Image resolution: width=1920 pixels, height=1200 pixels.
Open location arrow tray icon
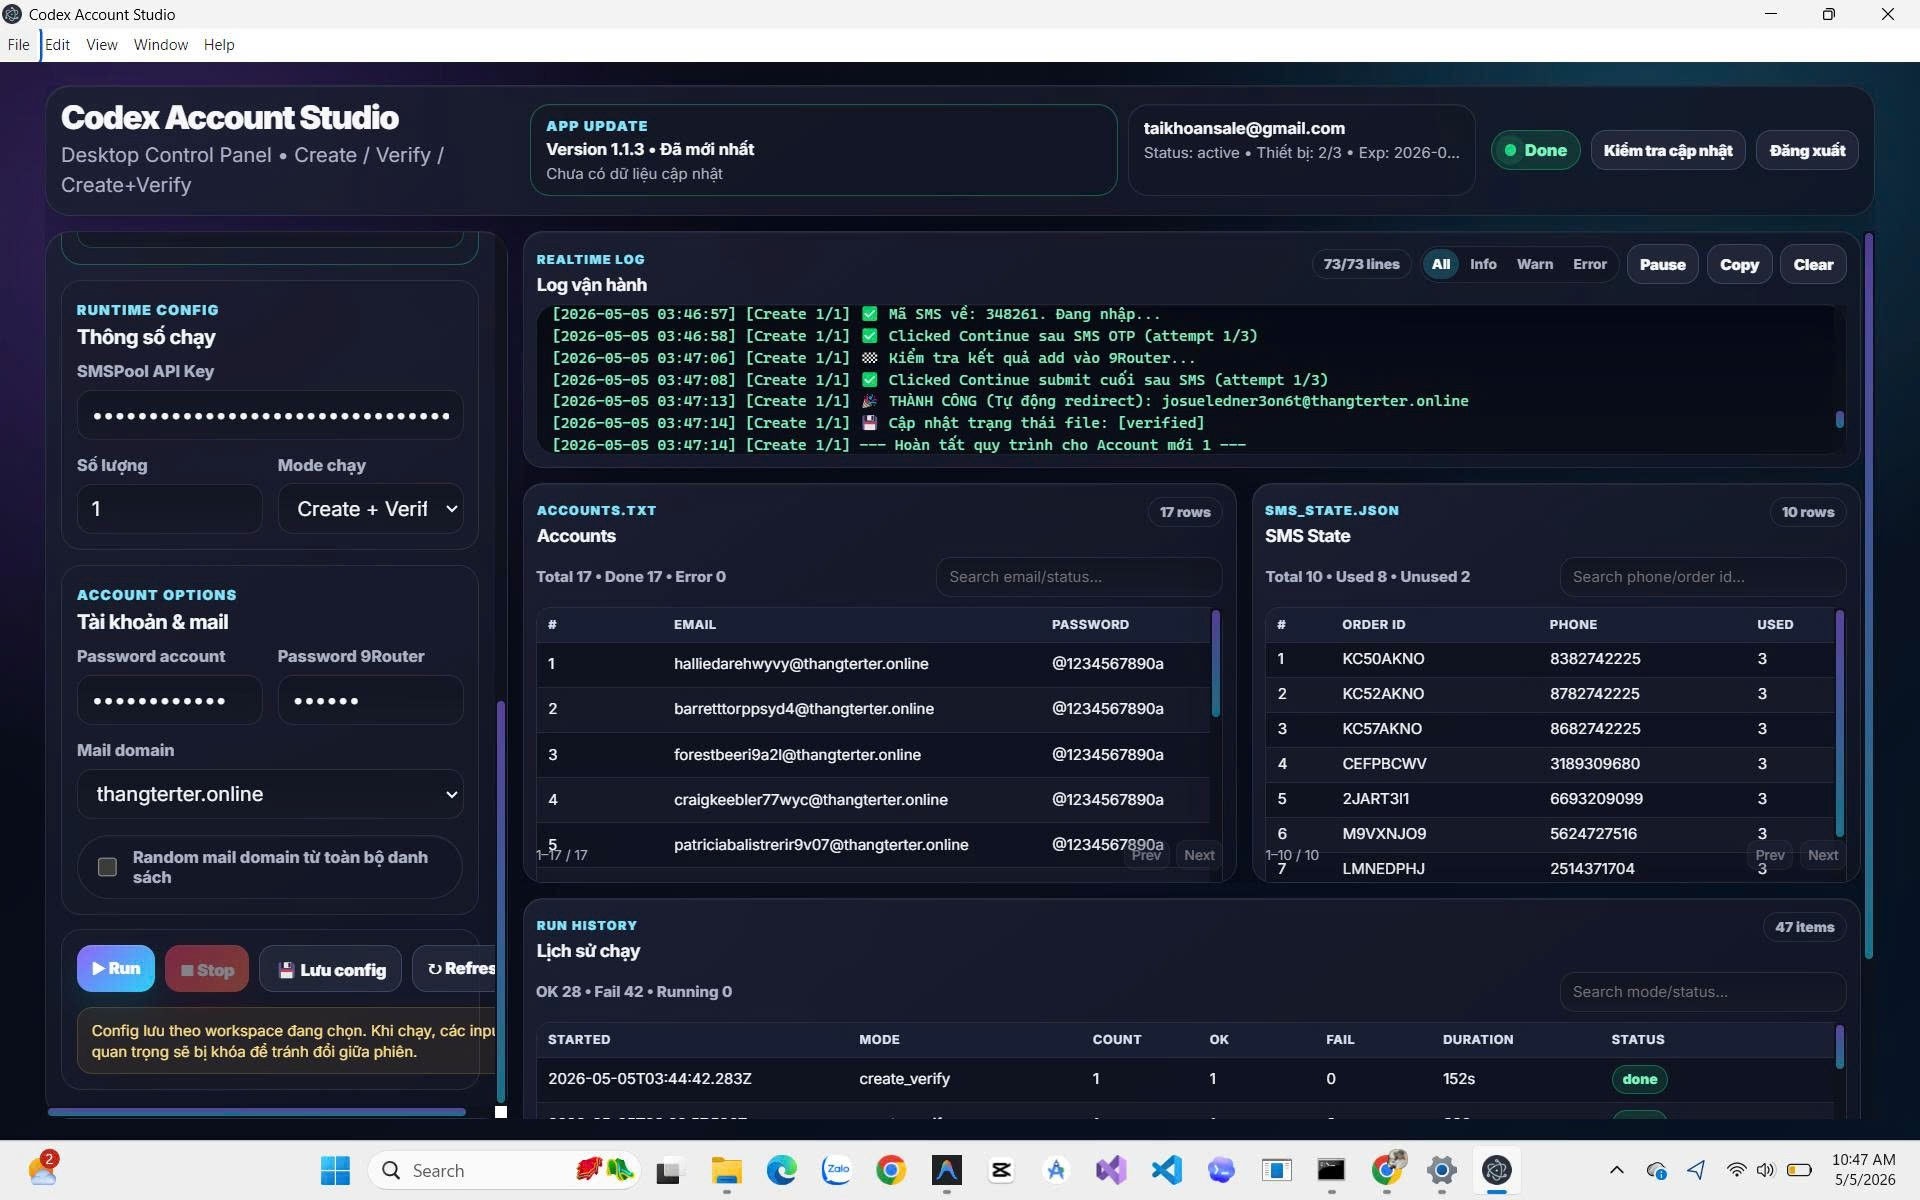click(1696, 1170)
